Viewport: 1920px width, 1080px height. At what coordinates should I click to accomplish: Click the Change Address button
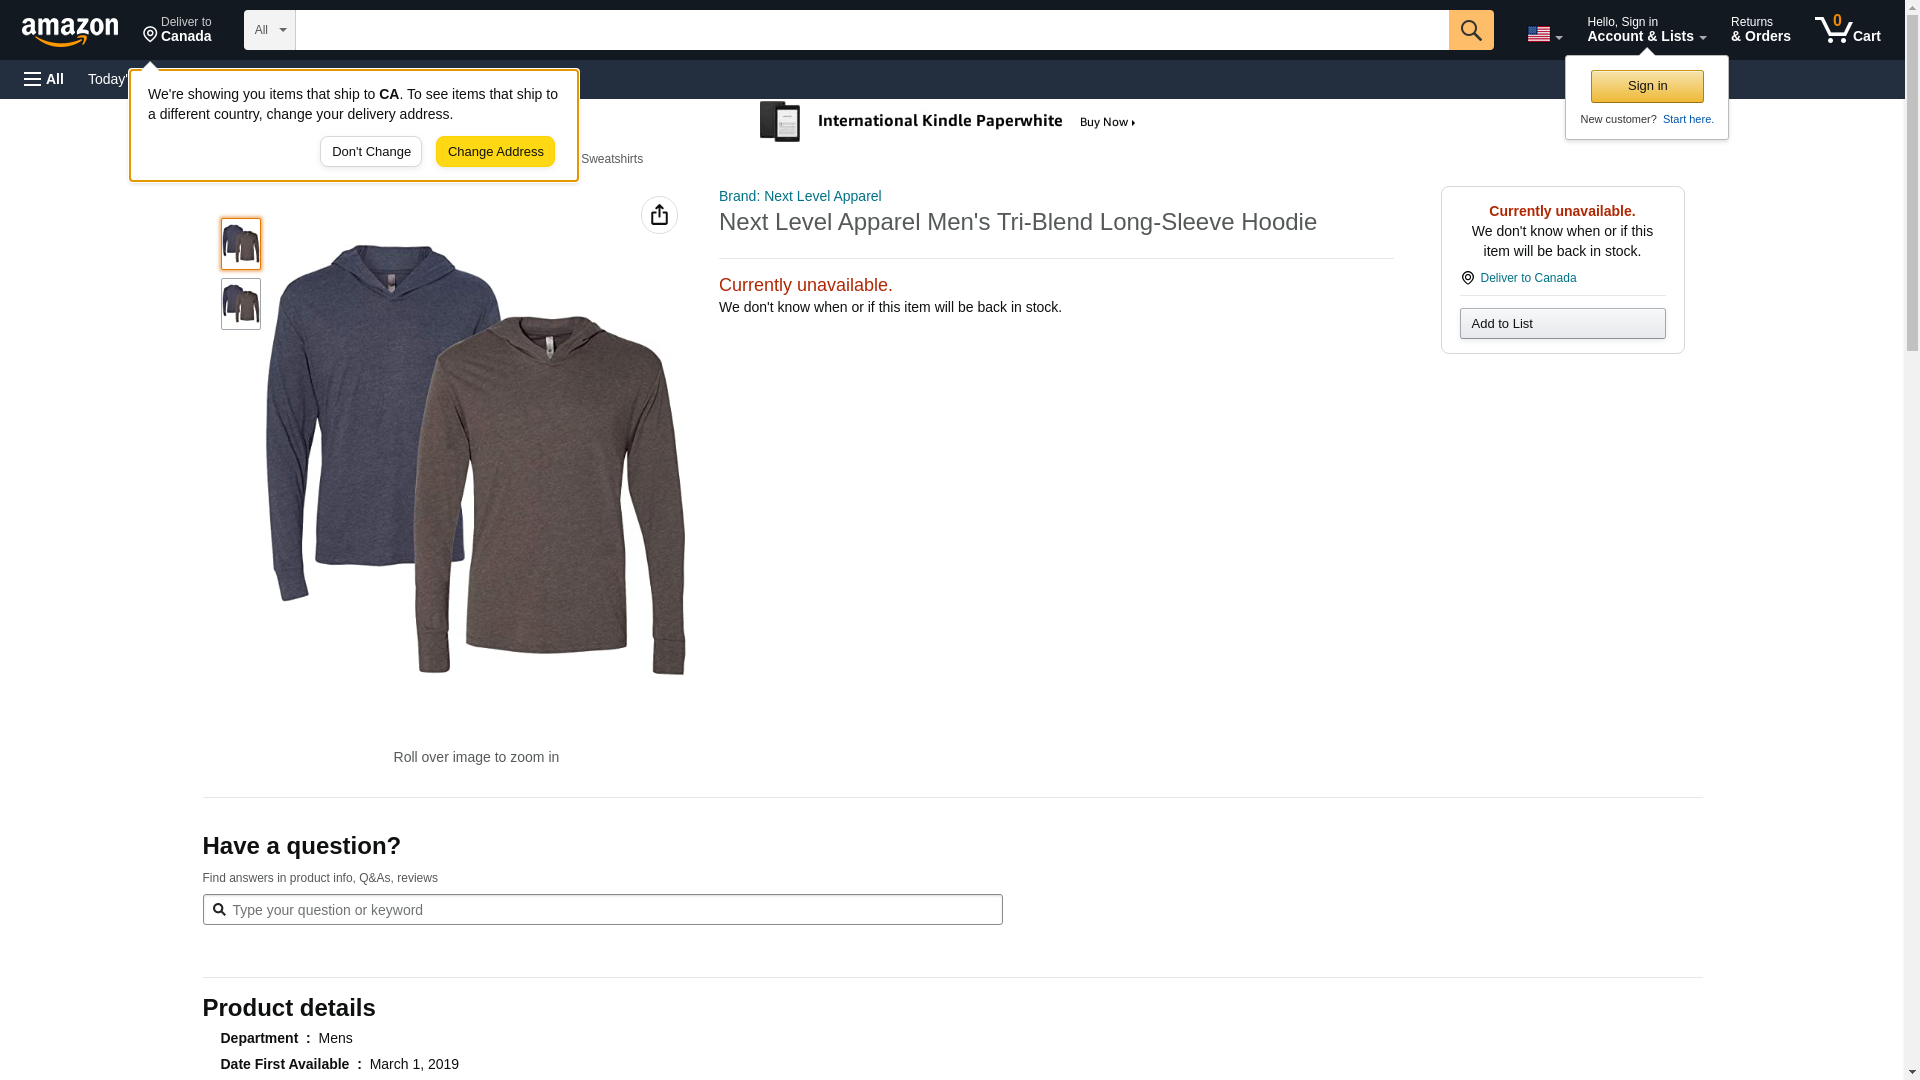pyautogui.click(x=495, y=152)
